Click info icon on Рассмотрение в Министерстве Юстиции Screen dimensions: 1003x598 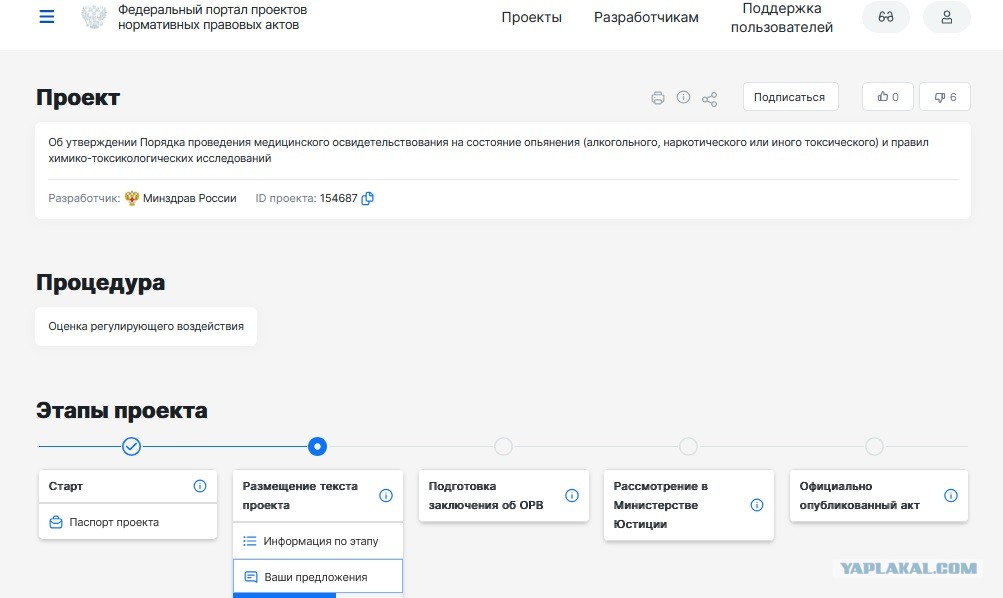(x=757, y=505)
